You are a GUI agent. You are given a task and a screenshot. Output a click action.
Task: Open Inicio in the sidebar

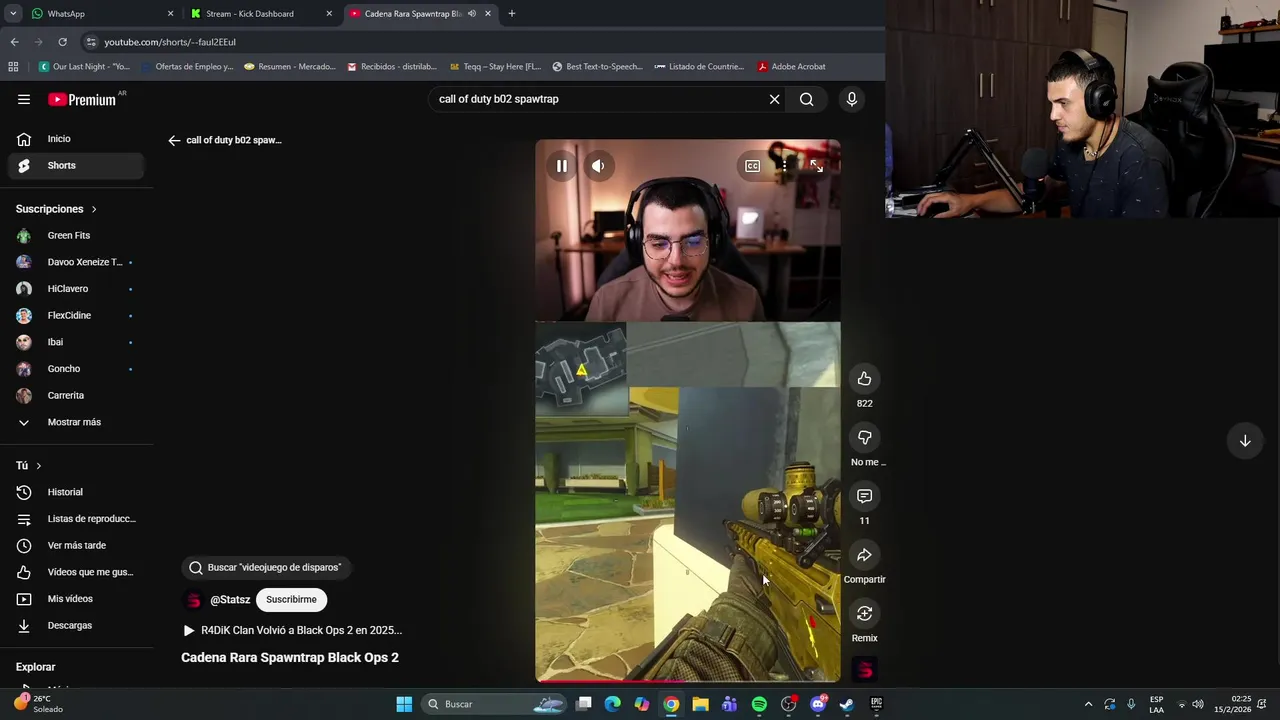tap(77, 139)
